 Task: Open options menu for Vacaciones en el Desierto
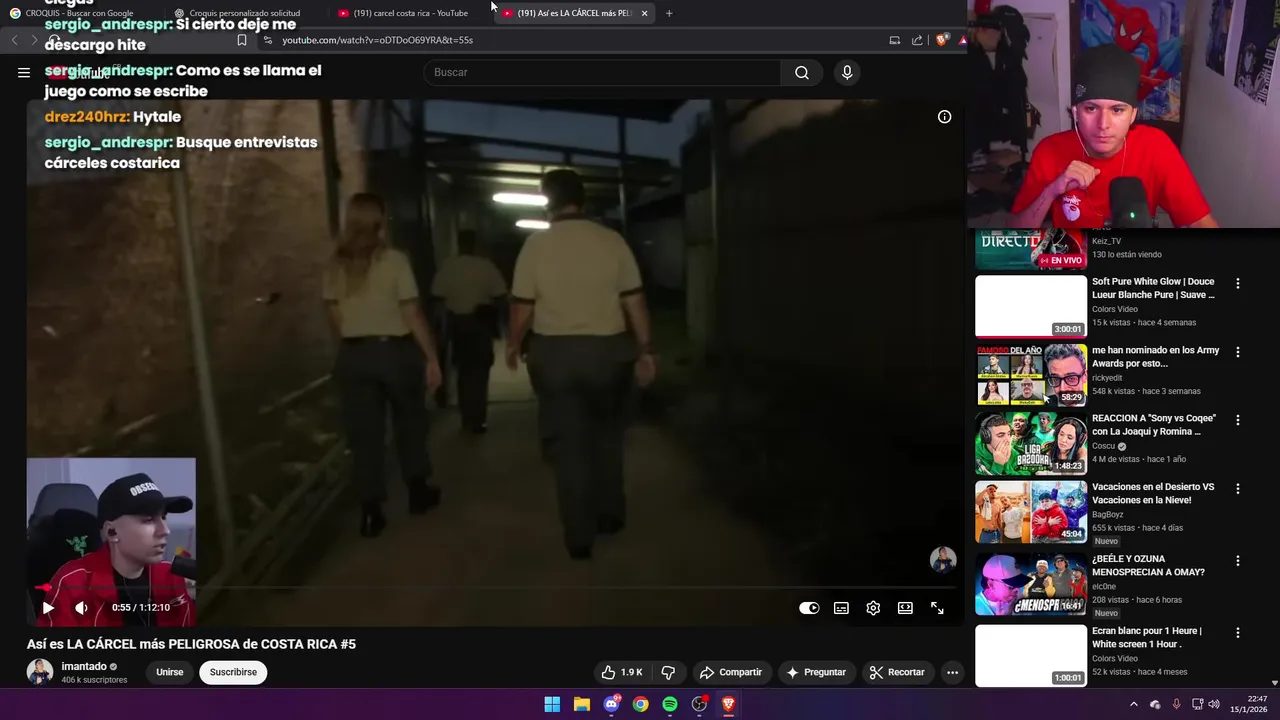[x=1237, y=488]
